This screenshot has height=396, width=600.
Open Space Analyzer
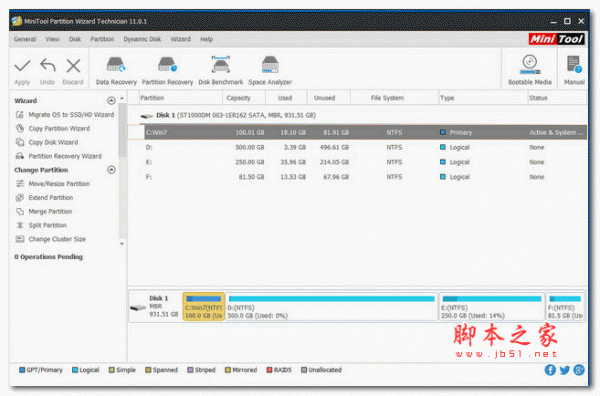point(270,71)
